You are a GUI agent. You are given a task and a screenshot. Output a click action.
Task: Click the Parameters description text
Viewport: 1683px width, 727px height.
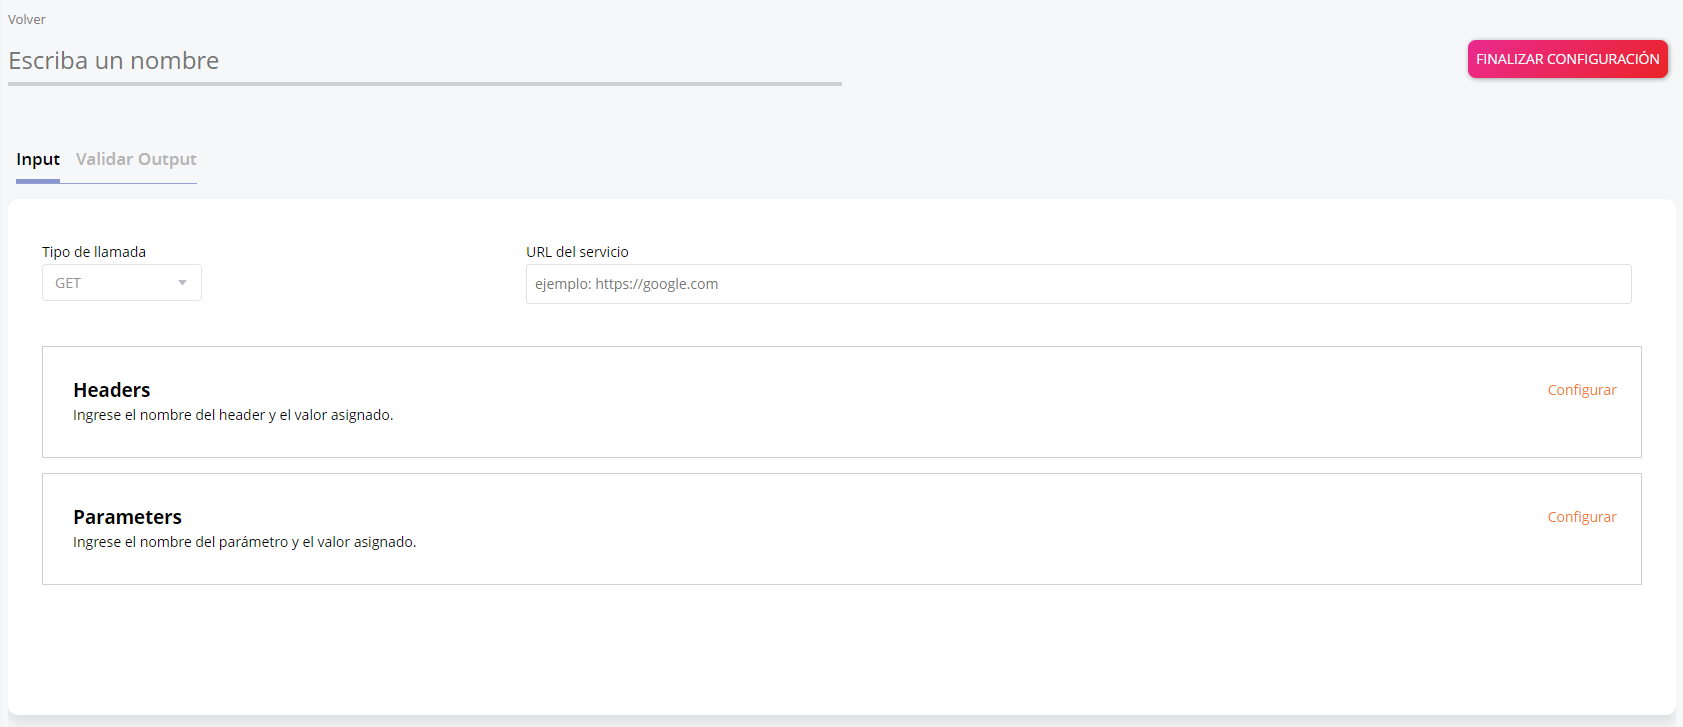click(x=244, y=542)
